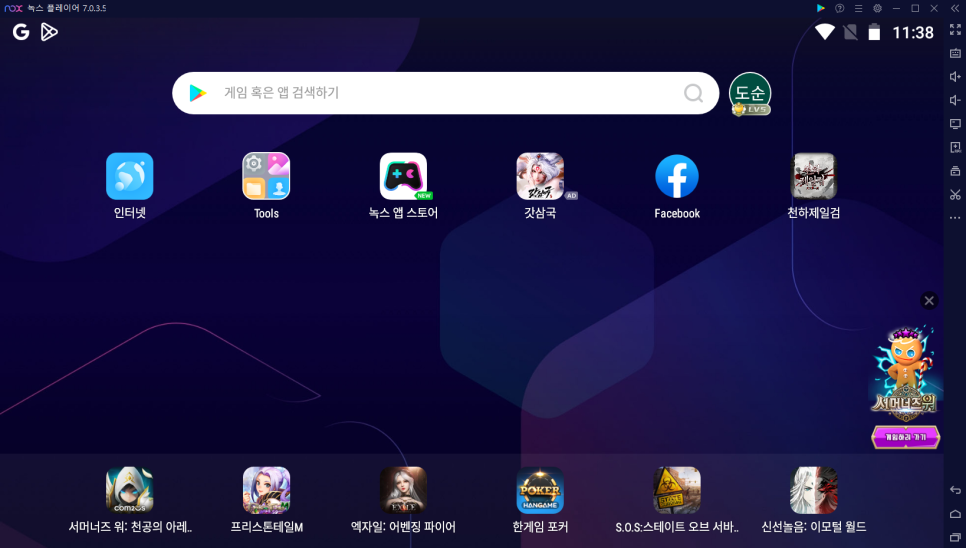Open the 도순 user profile avatar
Viewport: 966px width, 548px height.
tap(750, 94)
